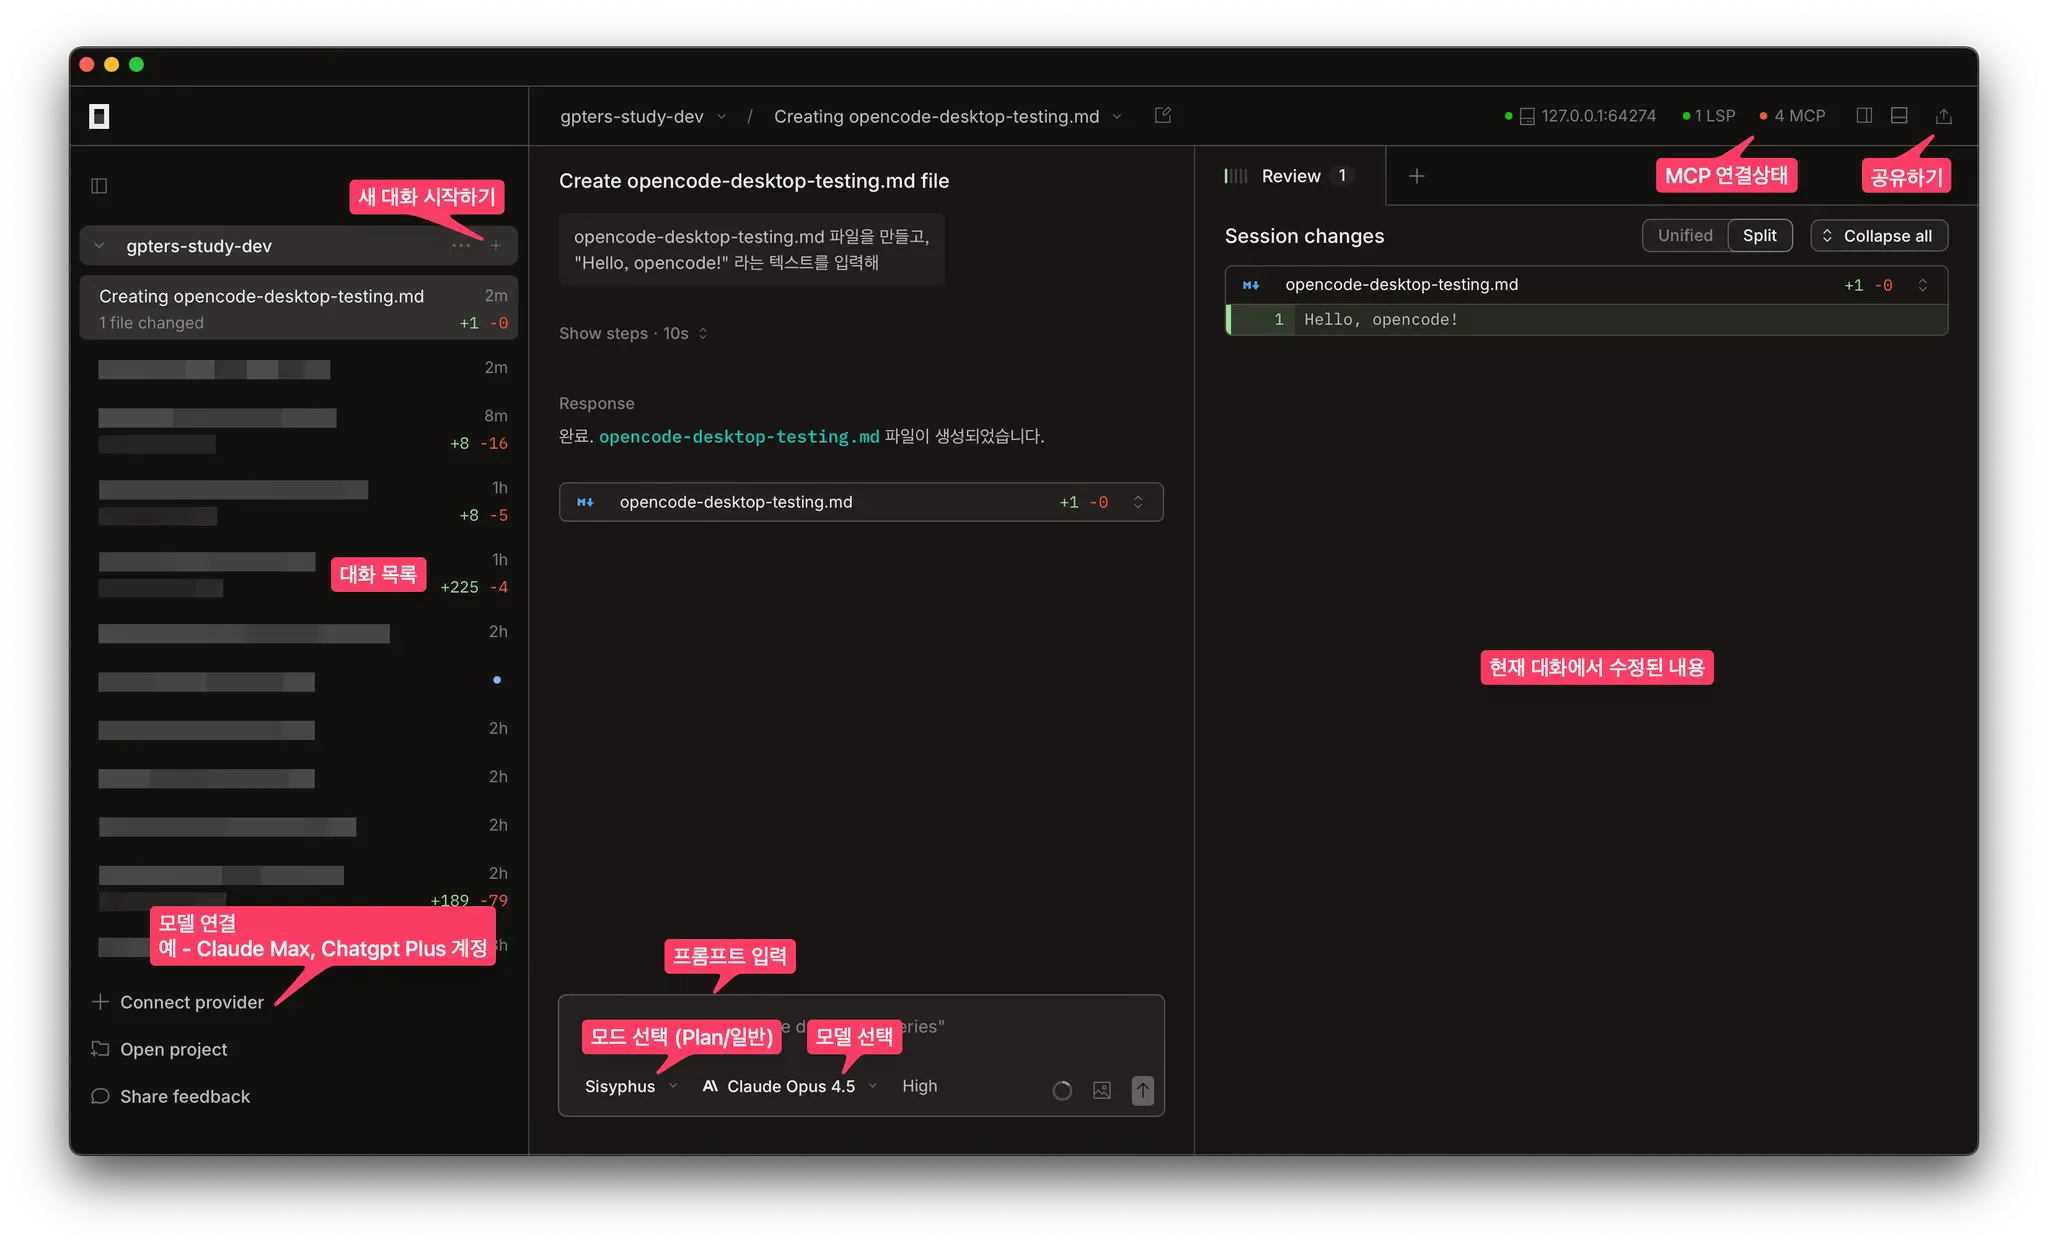Click the share icon in top-right header
Screen dimensions: 2048x1247
coord(1943,116)
